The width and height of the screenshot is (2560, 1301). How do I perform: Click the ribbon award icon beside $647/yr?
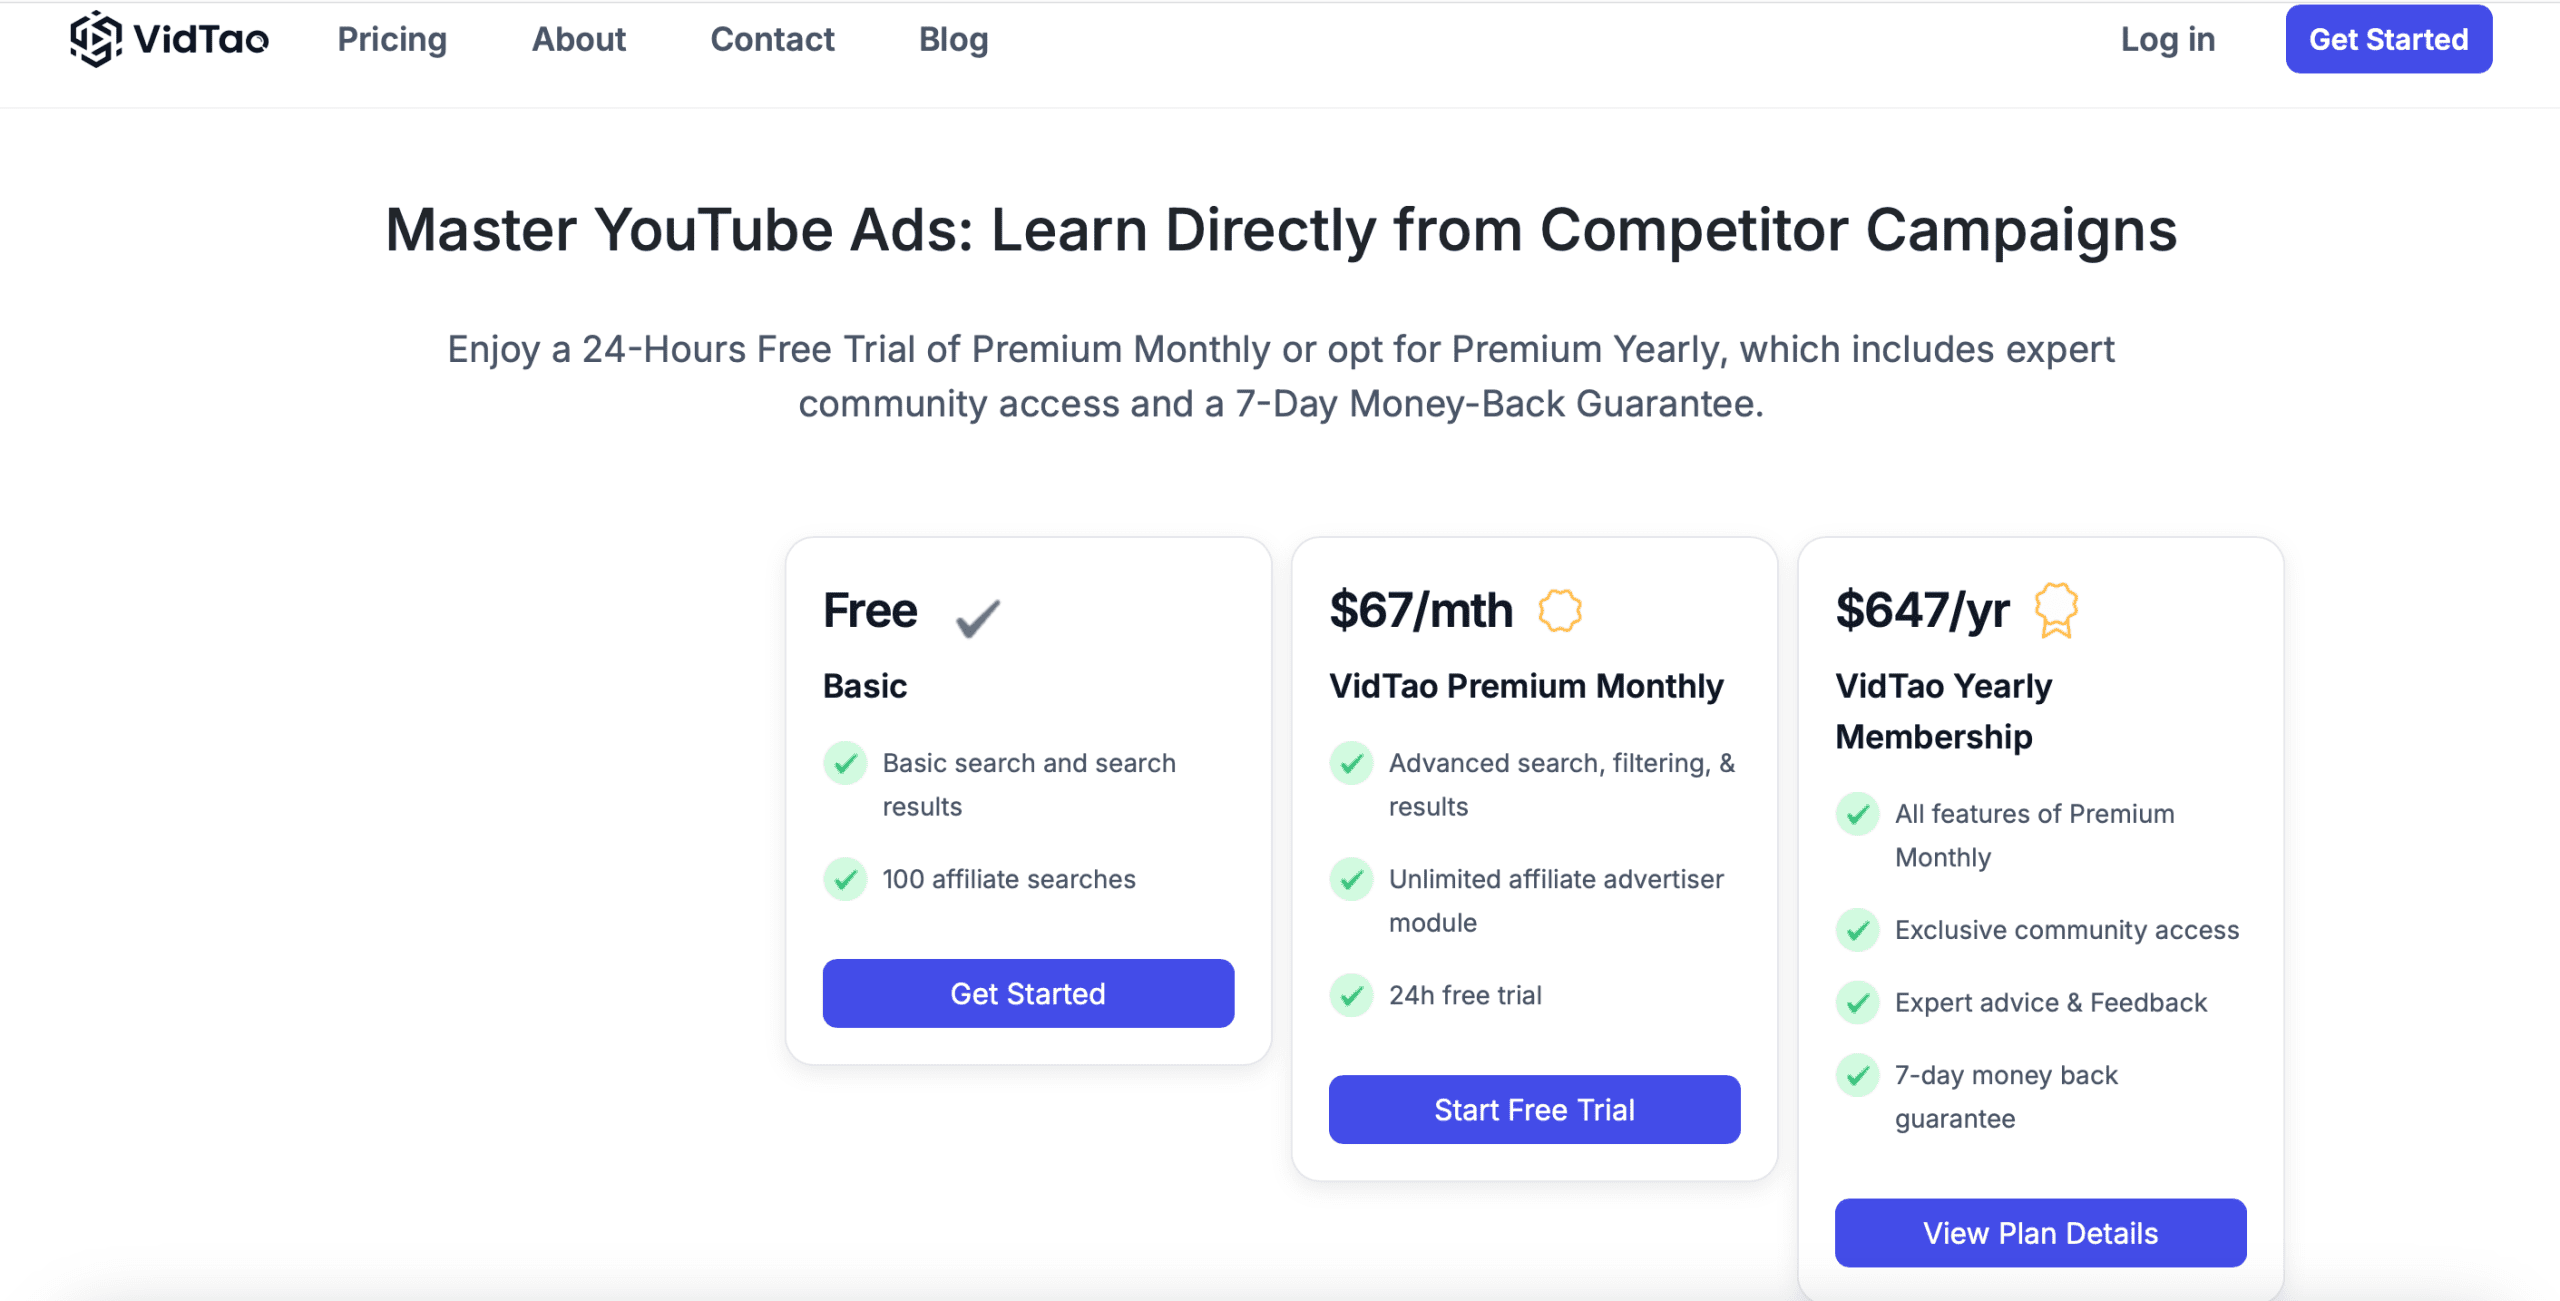tap(2056, 610)
